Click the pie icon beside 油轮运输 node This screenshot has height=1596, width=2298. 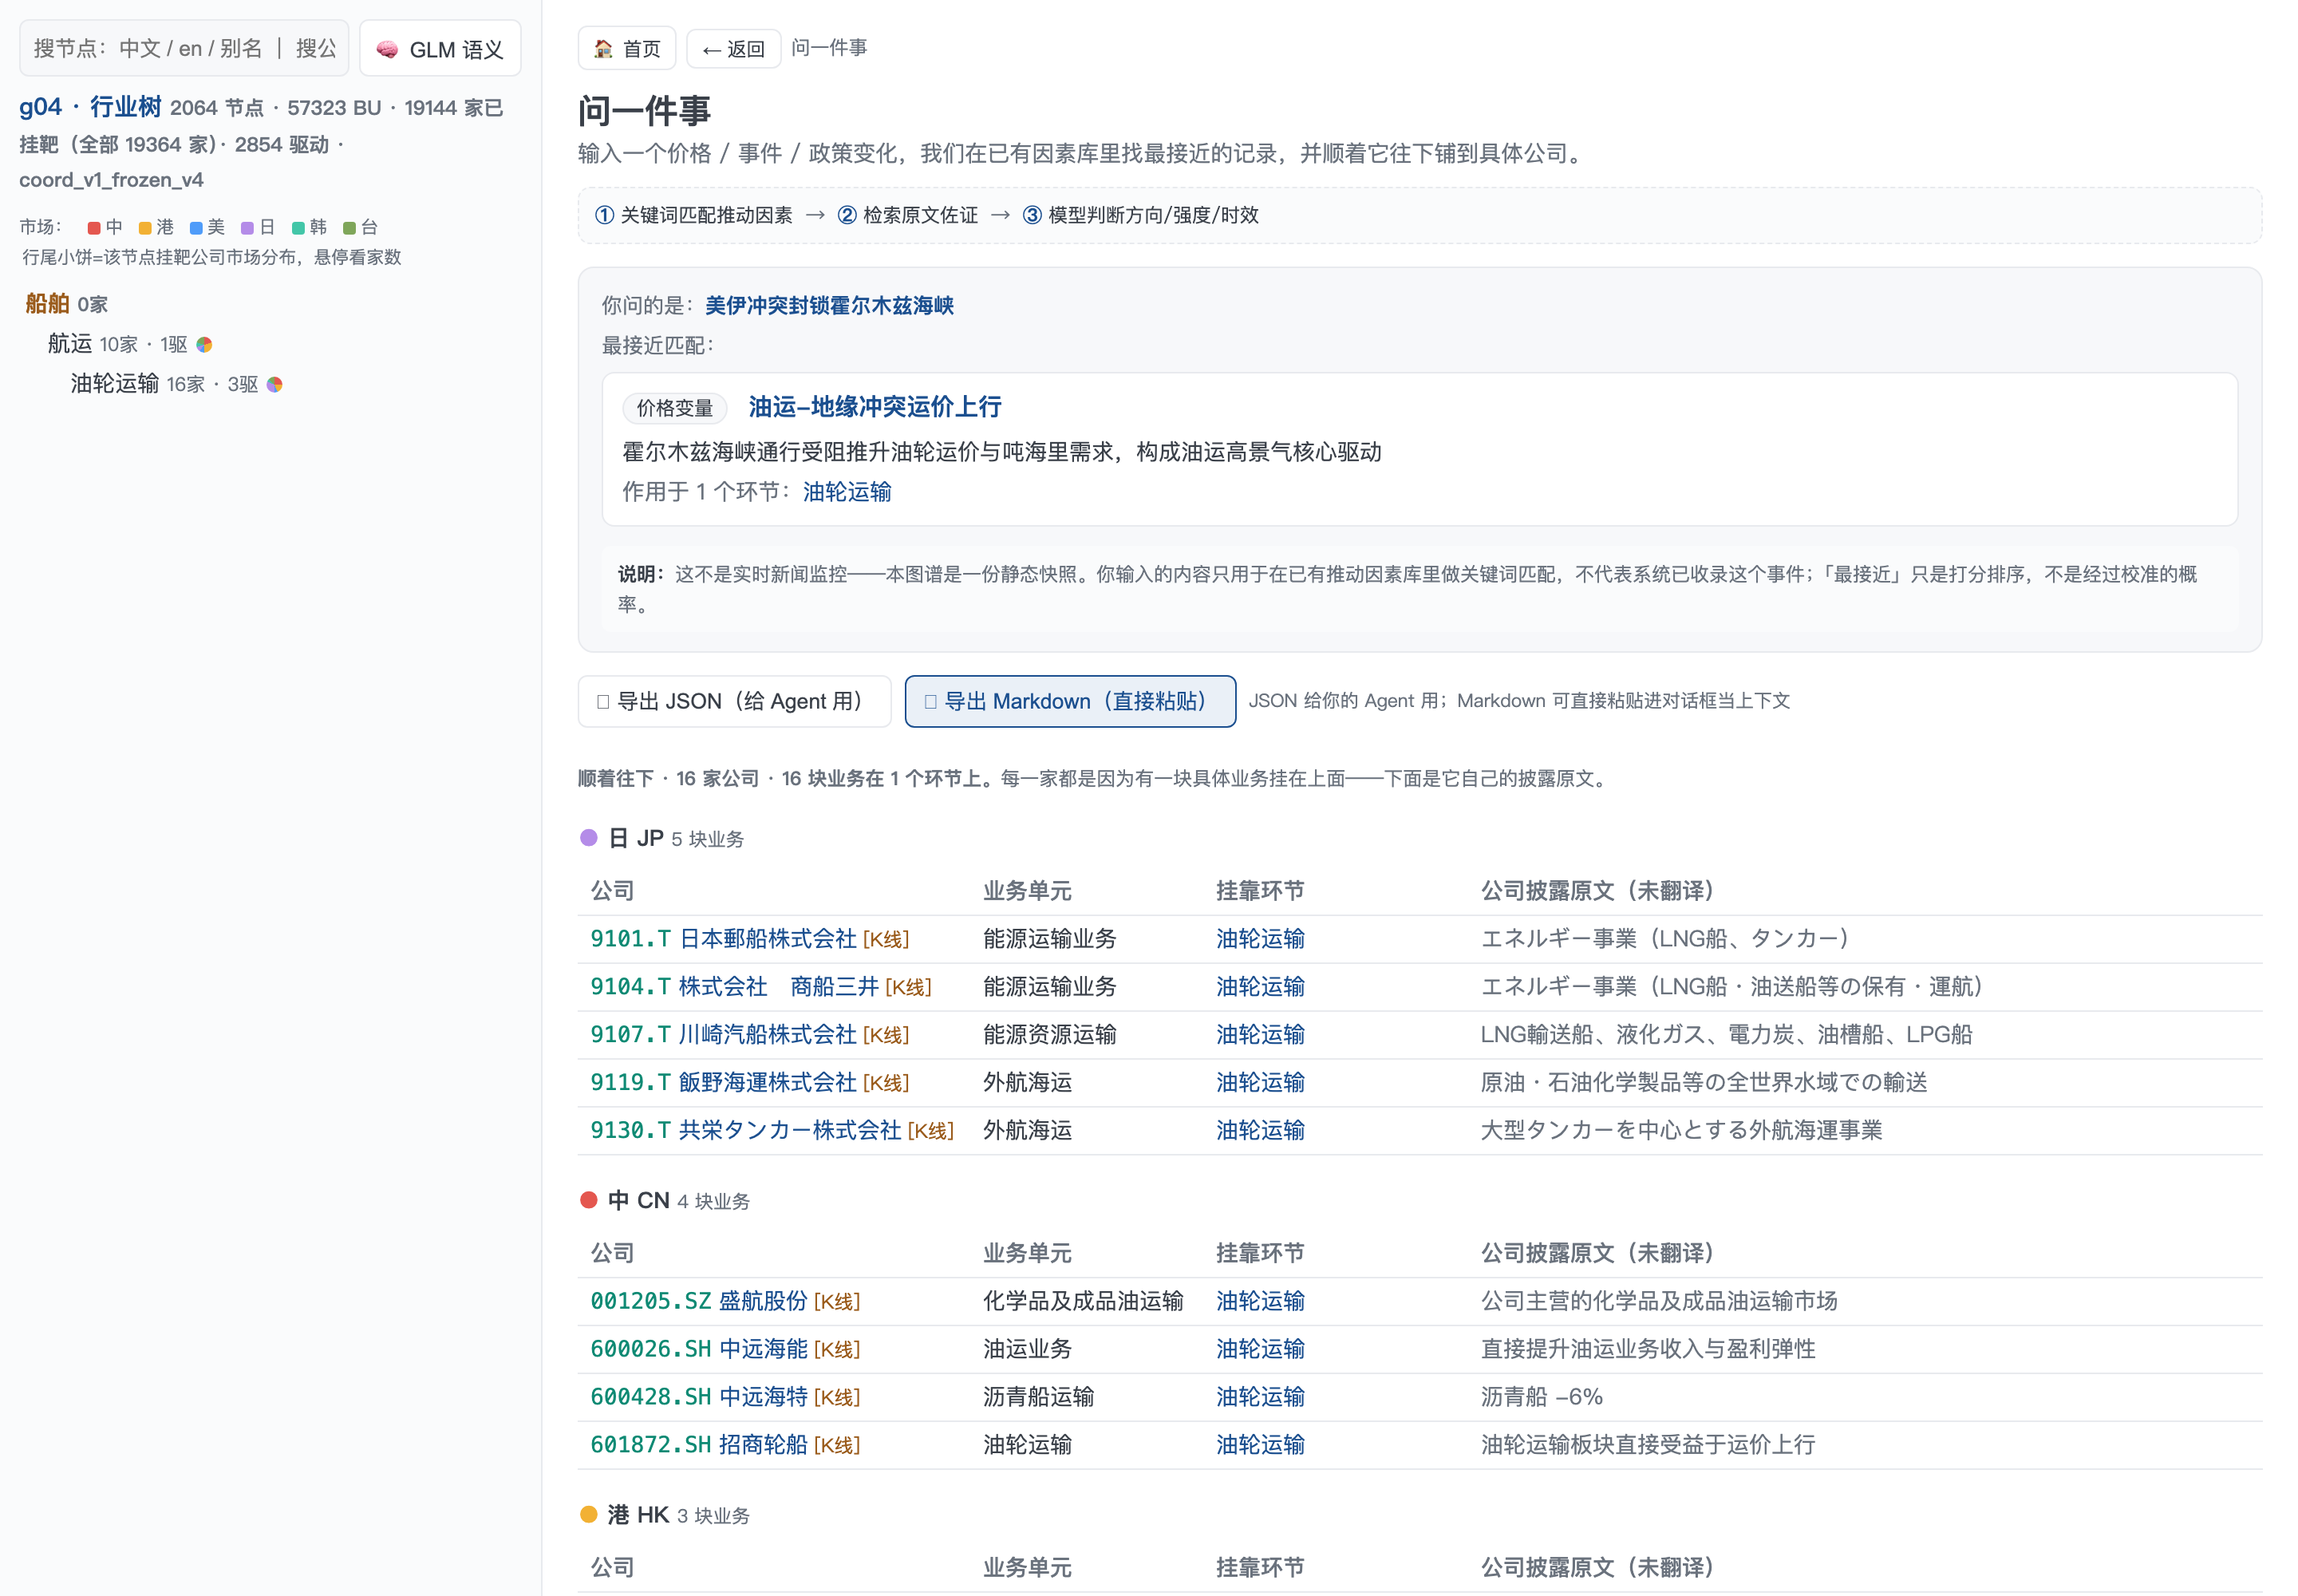point(275,385)
